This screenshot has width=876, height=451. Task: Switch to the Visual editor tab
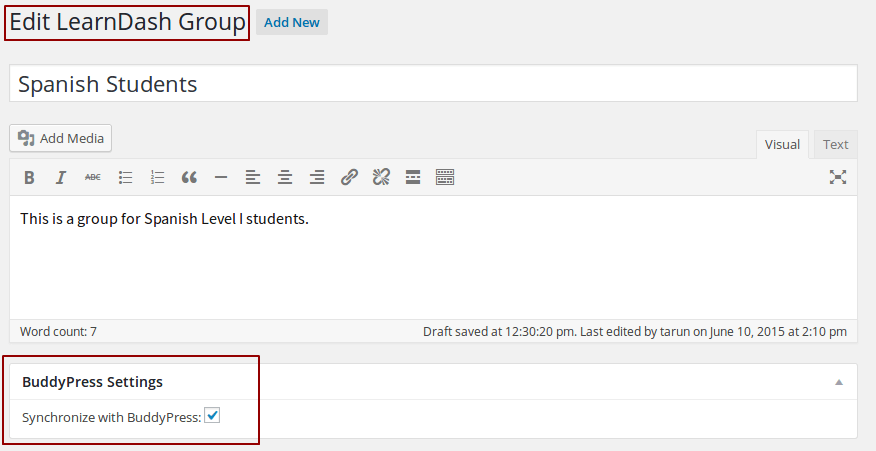(782, 144)
